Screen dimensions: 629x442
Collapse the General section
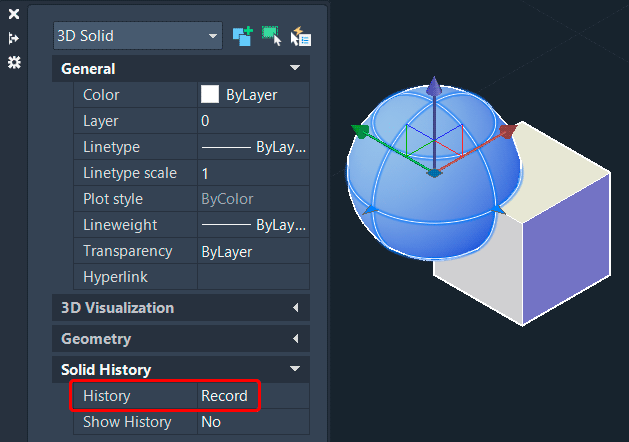click(x=295, y=68)
